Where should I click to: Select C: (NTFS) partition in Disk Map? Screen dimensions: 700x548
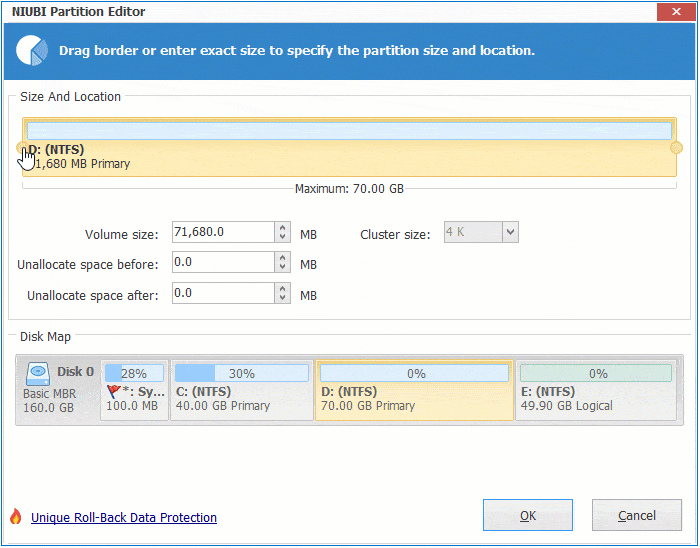pos(240,390)
